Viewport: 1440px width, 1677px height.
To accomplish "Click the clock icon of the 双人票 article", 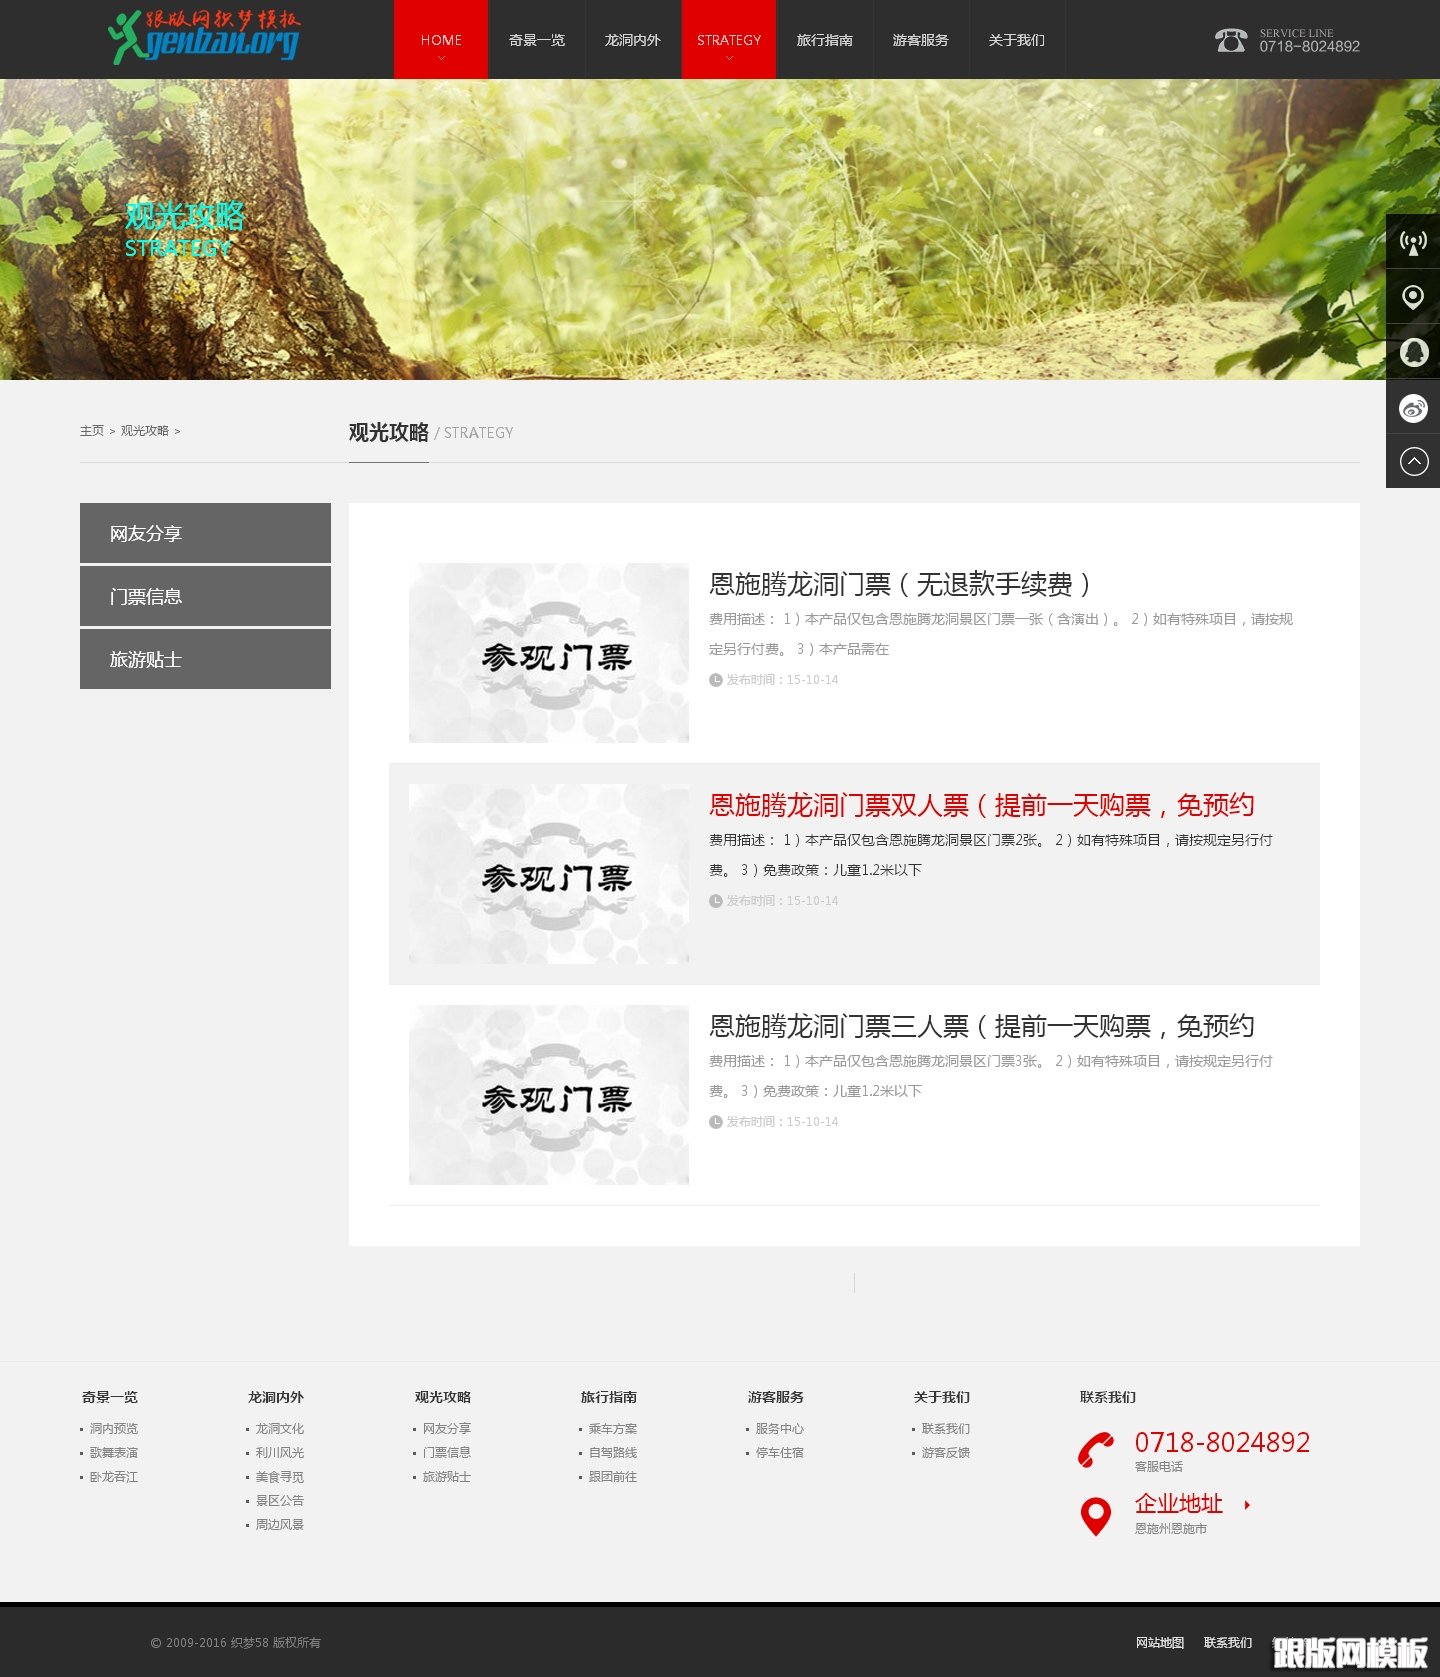I will click(716, 901).
